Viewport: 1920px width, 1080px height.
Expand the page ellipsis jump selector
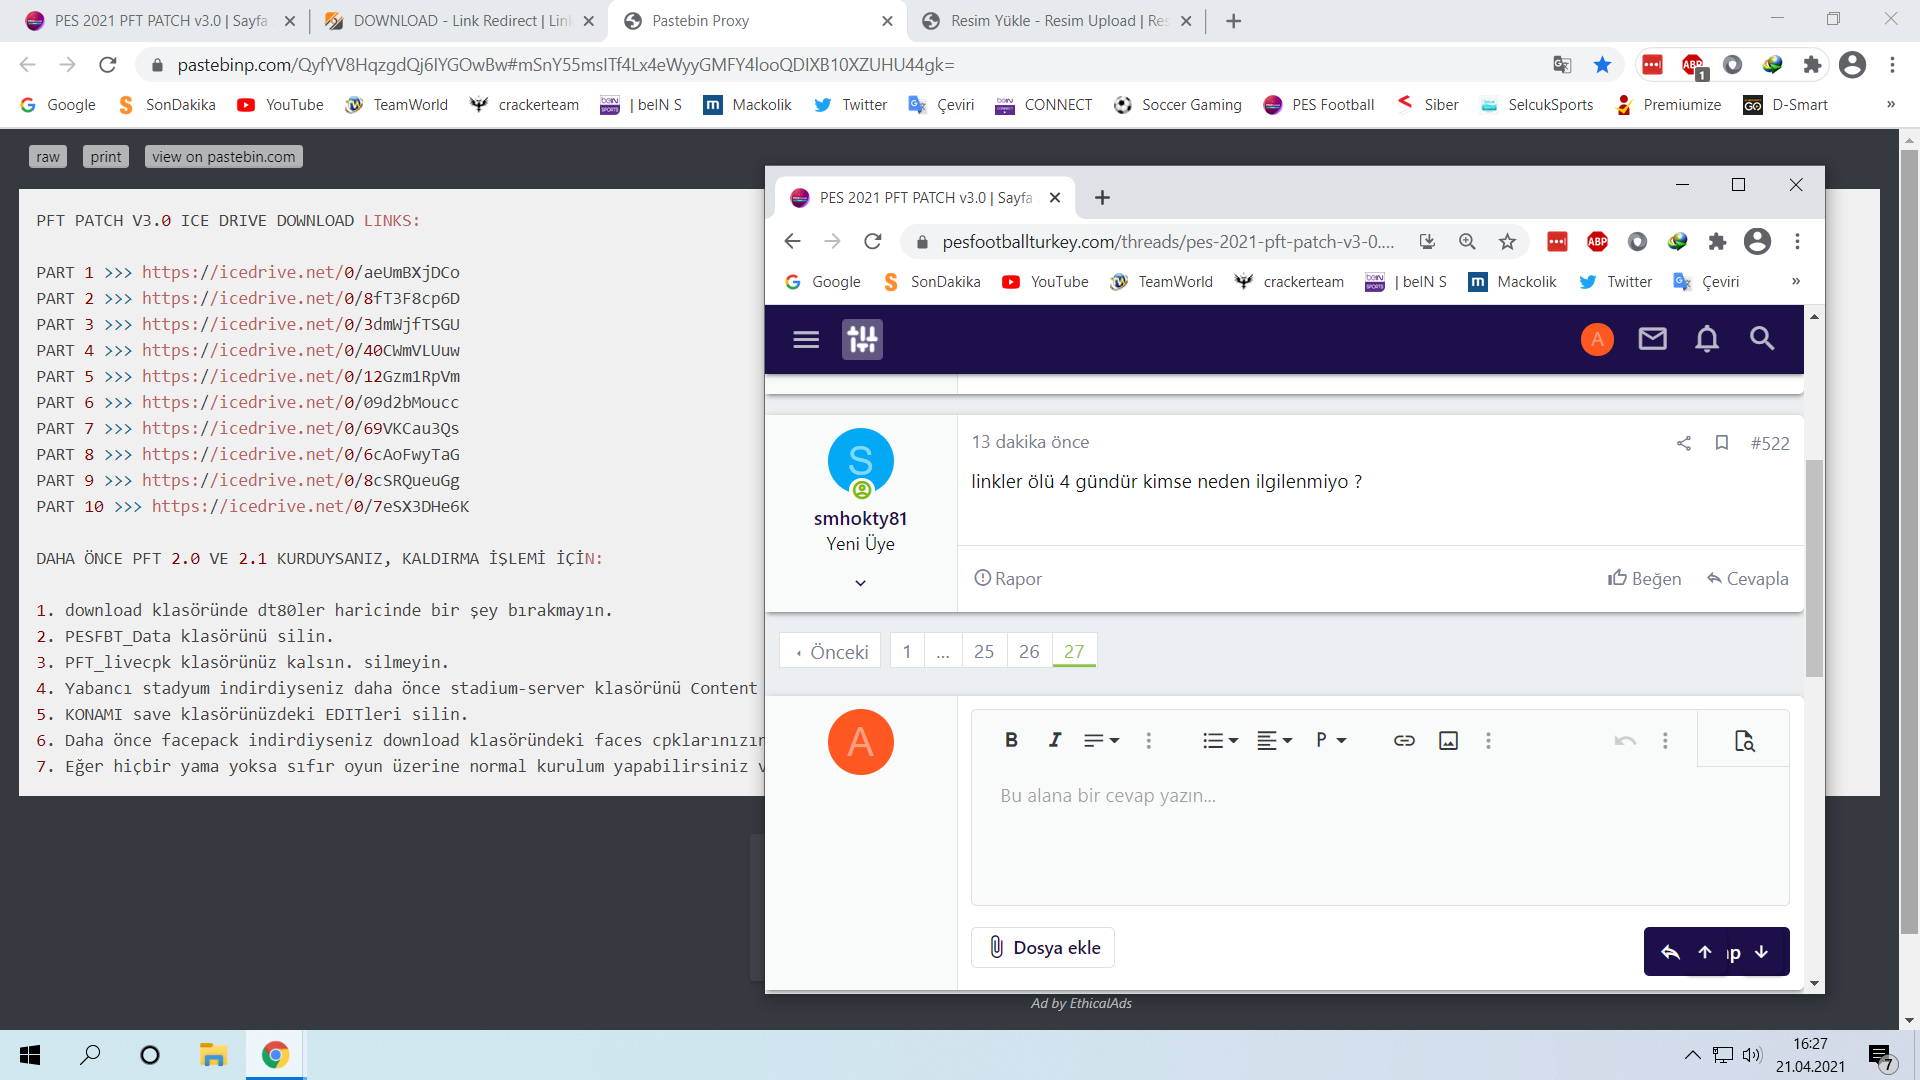click(x=943, y=651)
